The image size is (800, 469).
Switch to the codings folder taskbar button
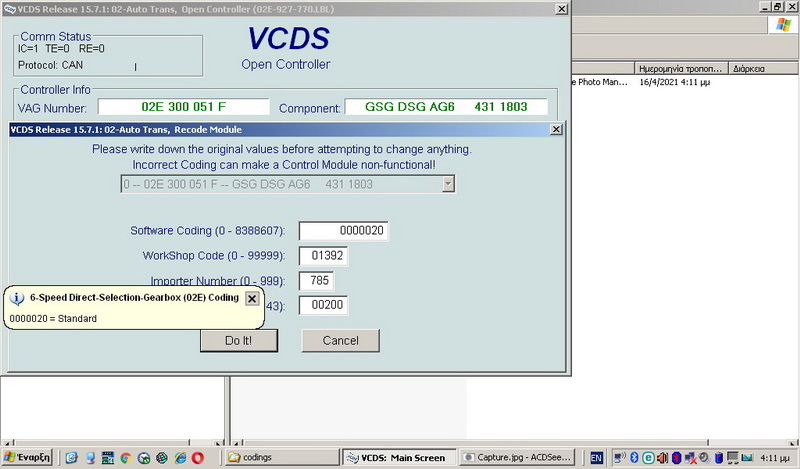tap(282, 457)
